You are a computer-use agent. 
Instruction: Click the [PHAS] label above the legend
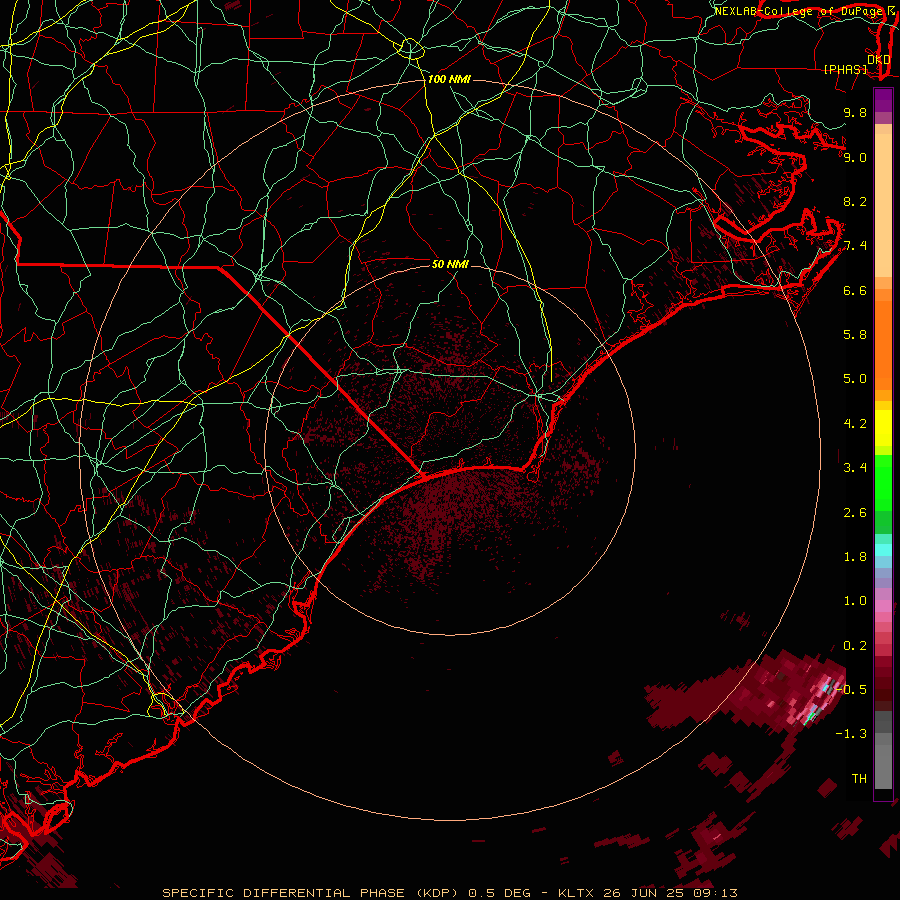point(846,69)
